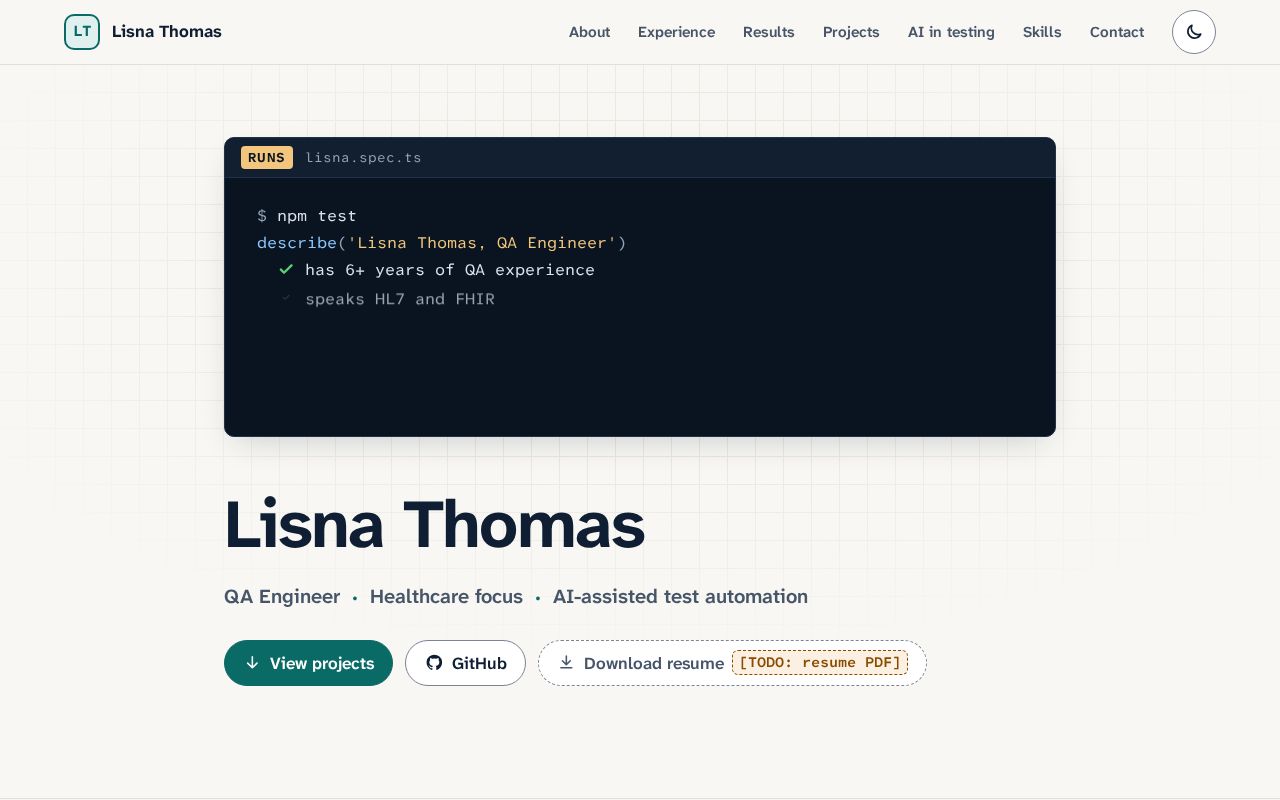Screen dimensions: 1280x800
Task: Click the Lisna Thomas main heading
Action: (434, 525)
